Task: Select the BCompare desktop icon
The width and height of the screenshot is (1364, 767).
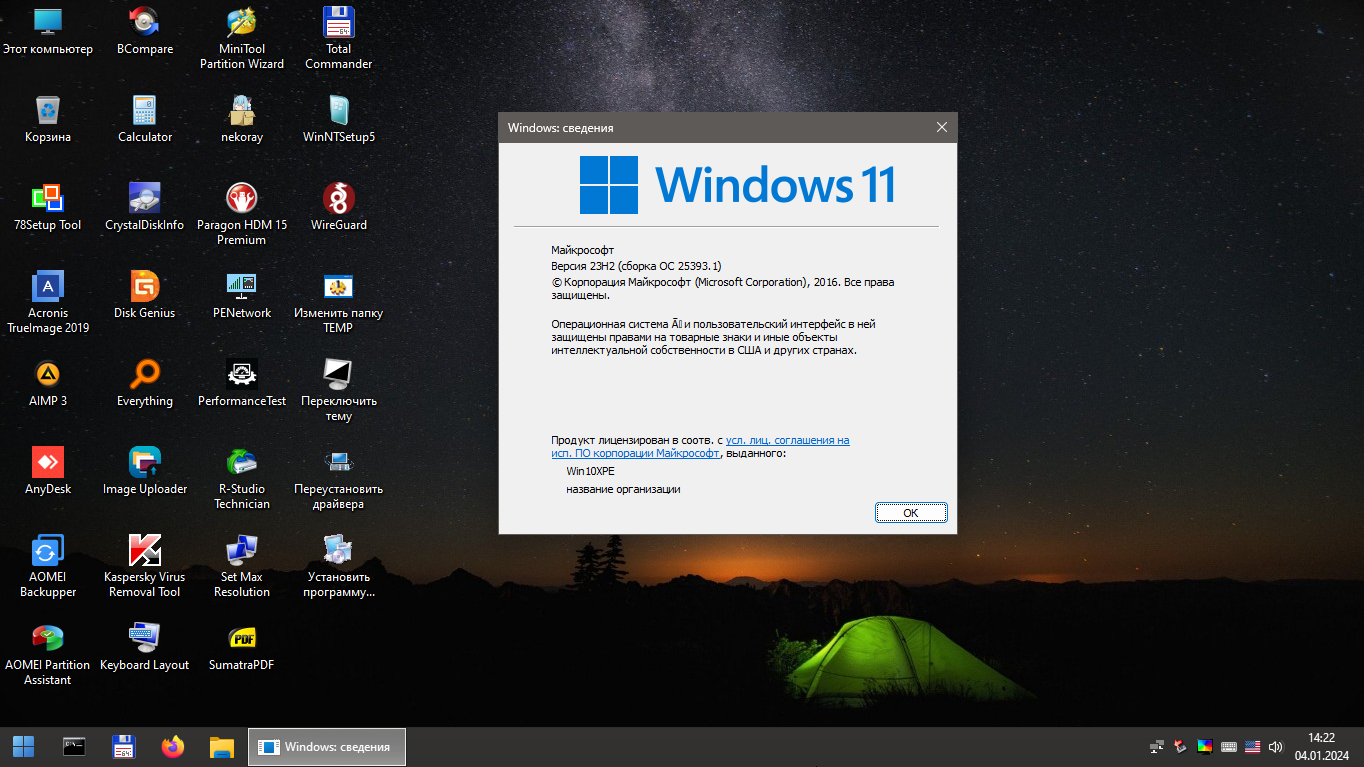Action: coord(144,32)
